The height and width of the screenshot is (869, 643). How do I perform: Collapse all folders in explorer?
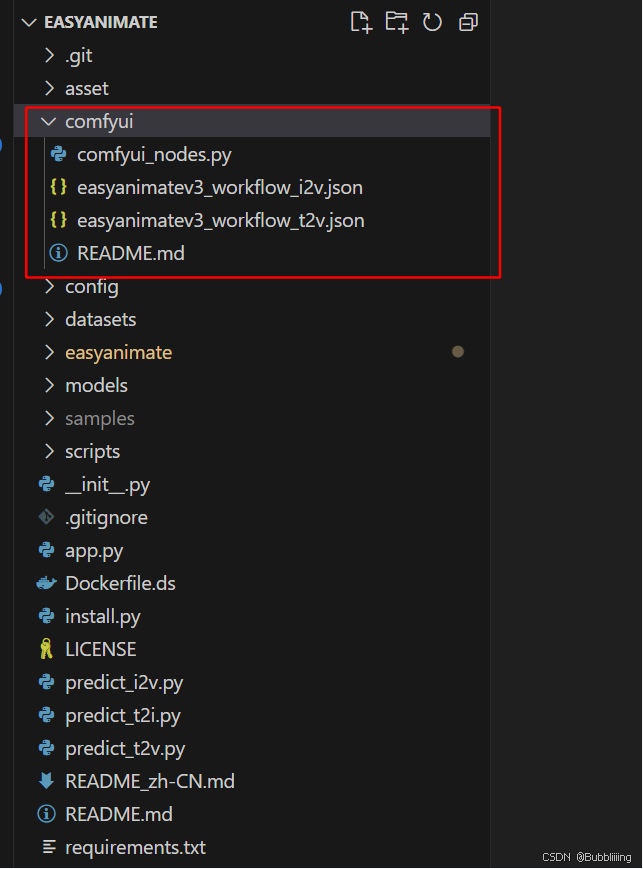pyautogui.click(x=468, y=22)
